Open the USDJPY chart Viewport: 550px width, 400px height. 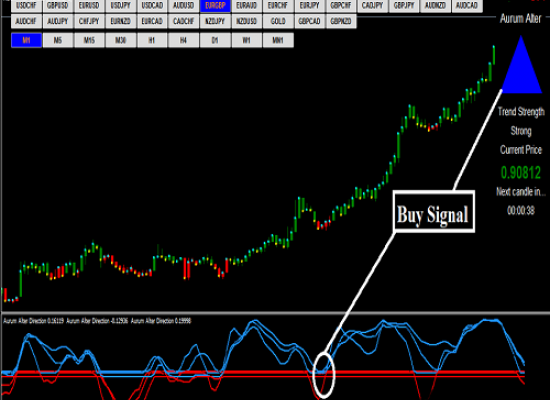point(121,6)
